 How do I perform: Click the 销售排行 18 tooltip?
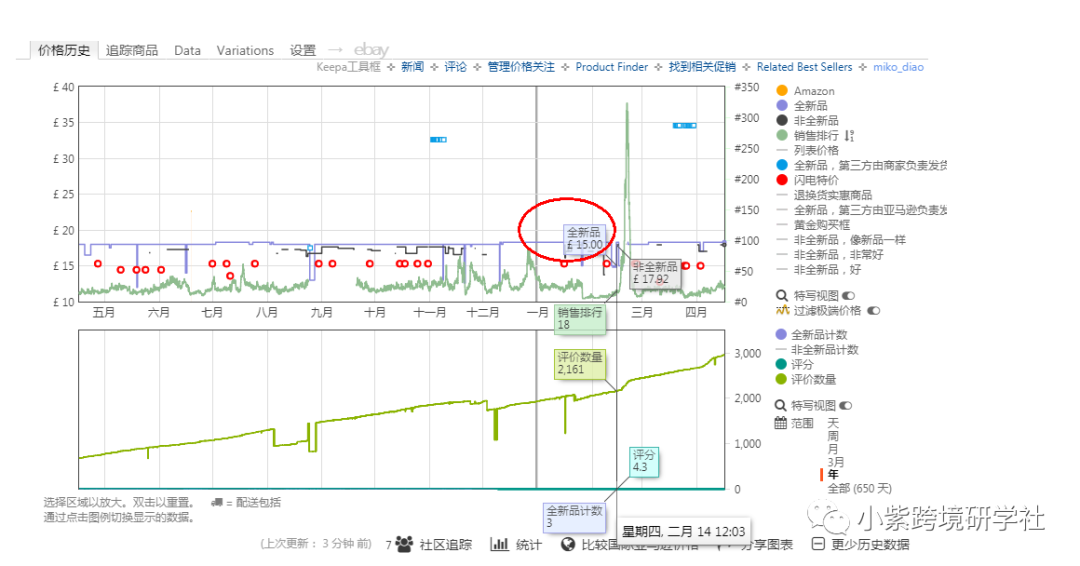(580, 318)
